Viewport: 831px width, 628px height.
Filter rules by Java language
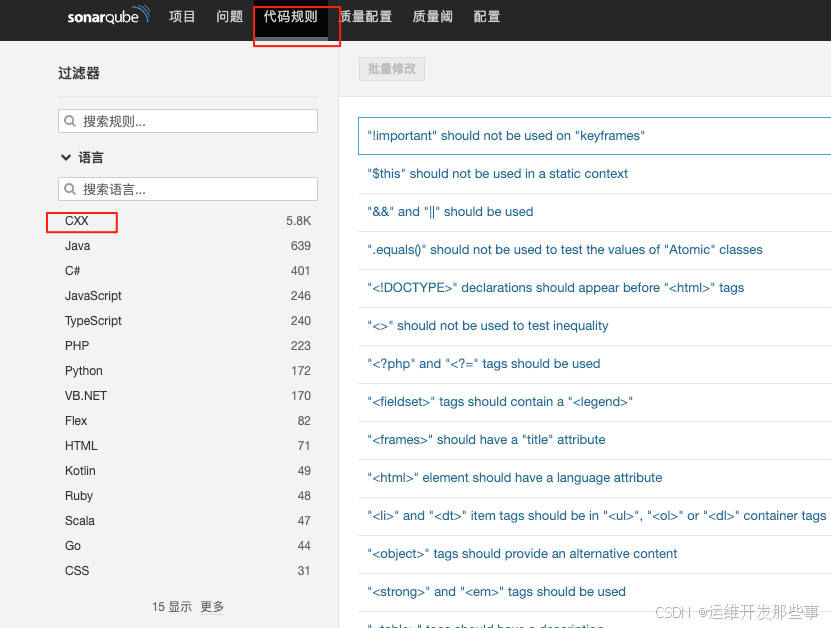click(77, 246)
